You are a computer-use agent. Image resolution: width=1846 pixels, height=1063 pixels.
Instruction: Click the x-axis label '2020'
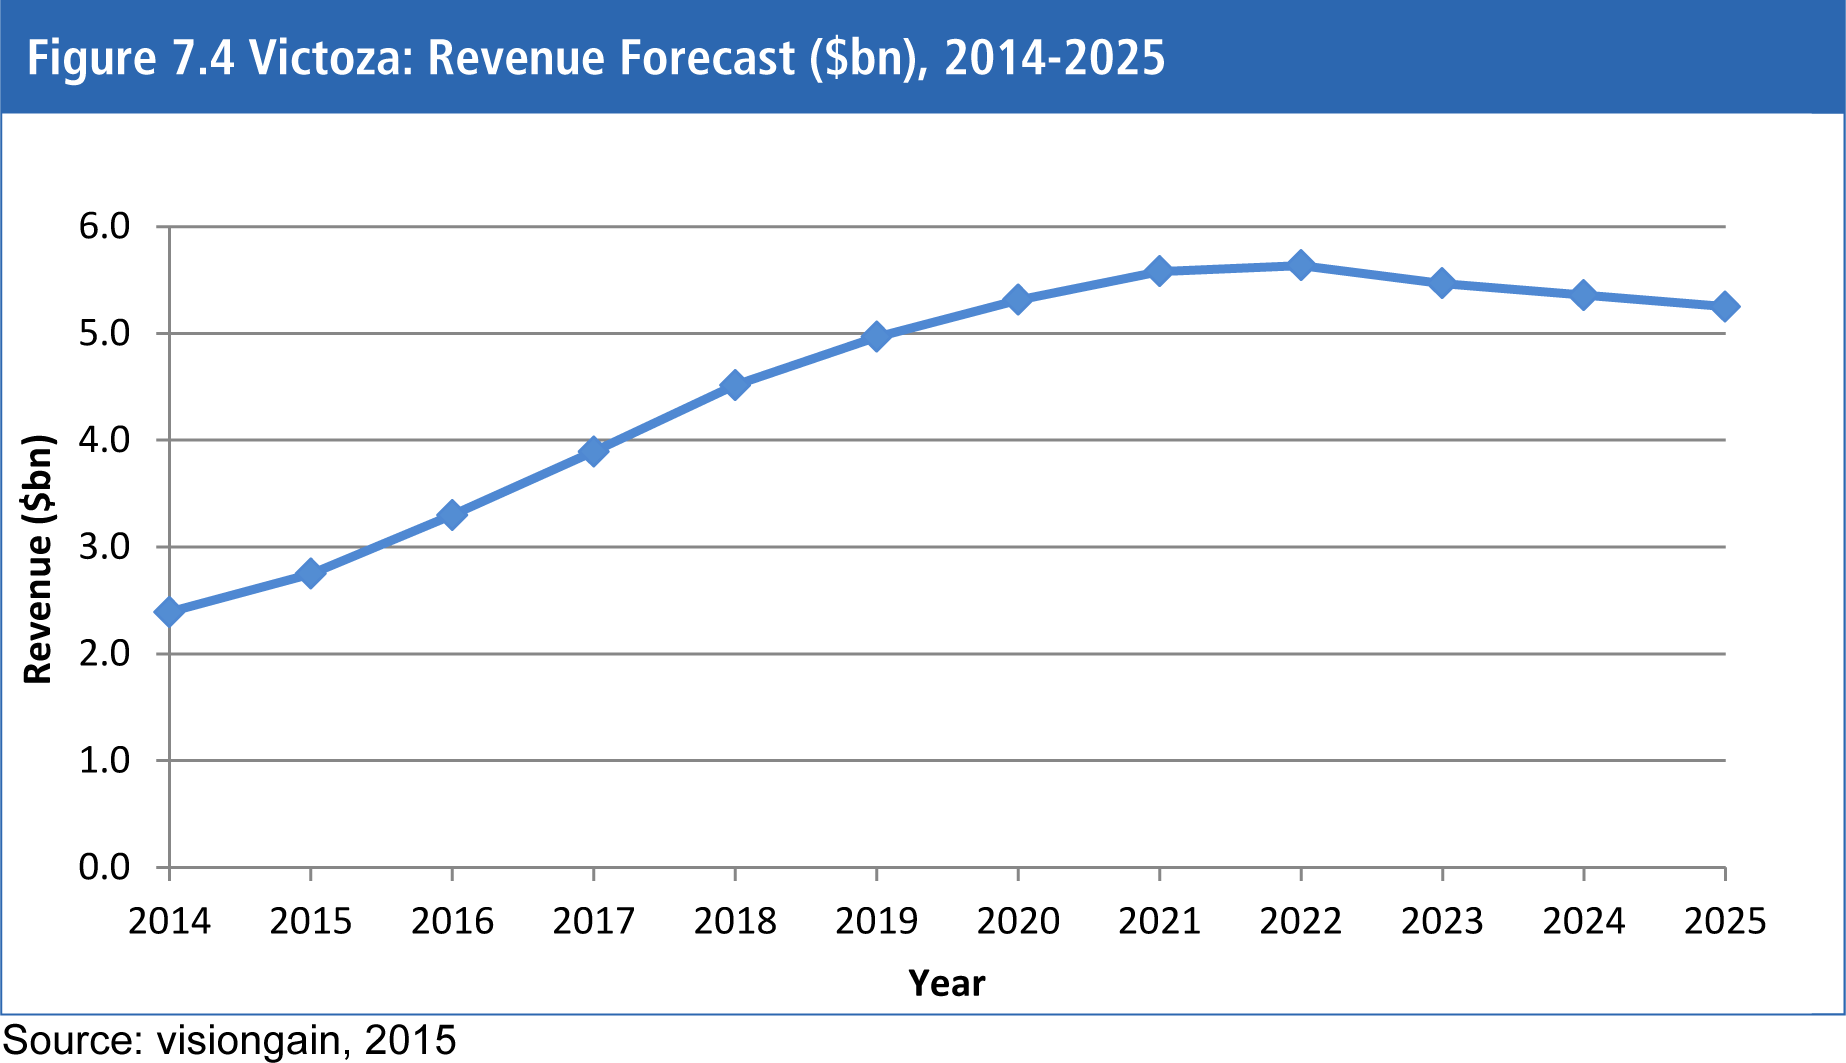pos(1018,921)
